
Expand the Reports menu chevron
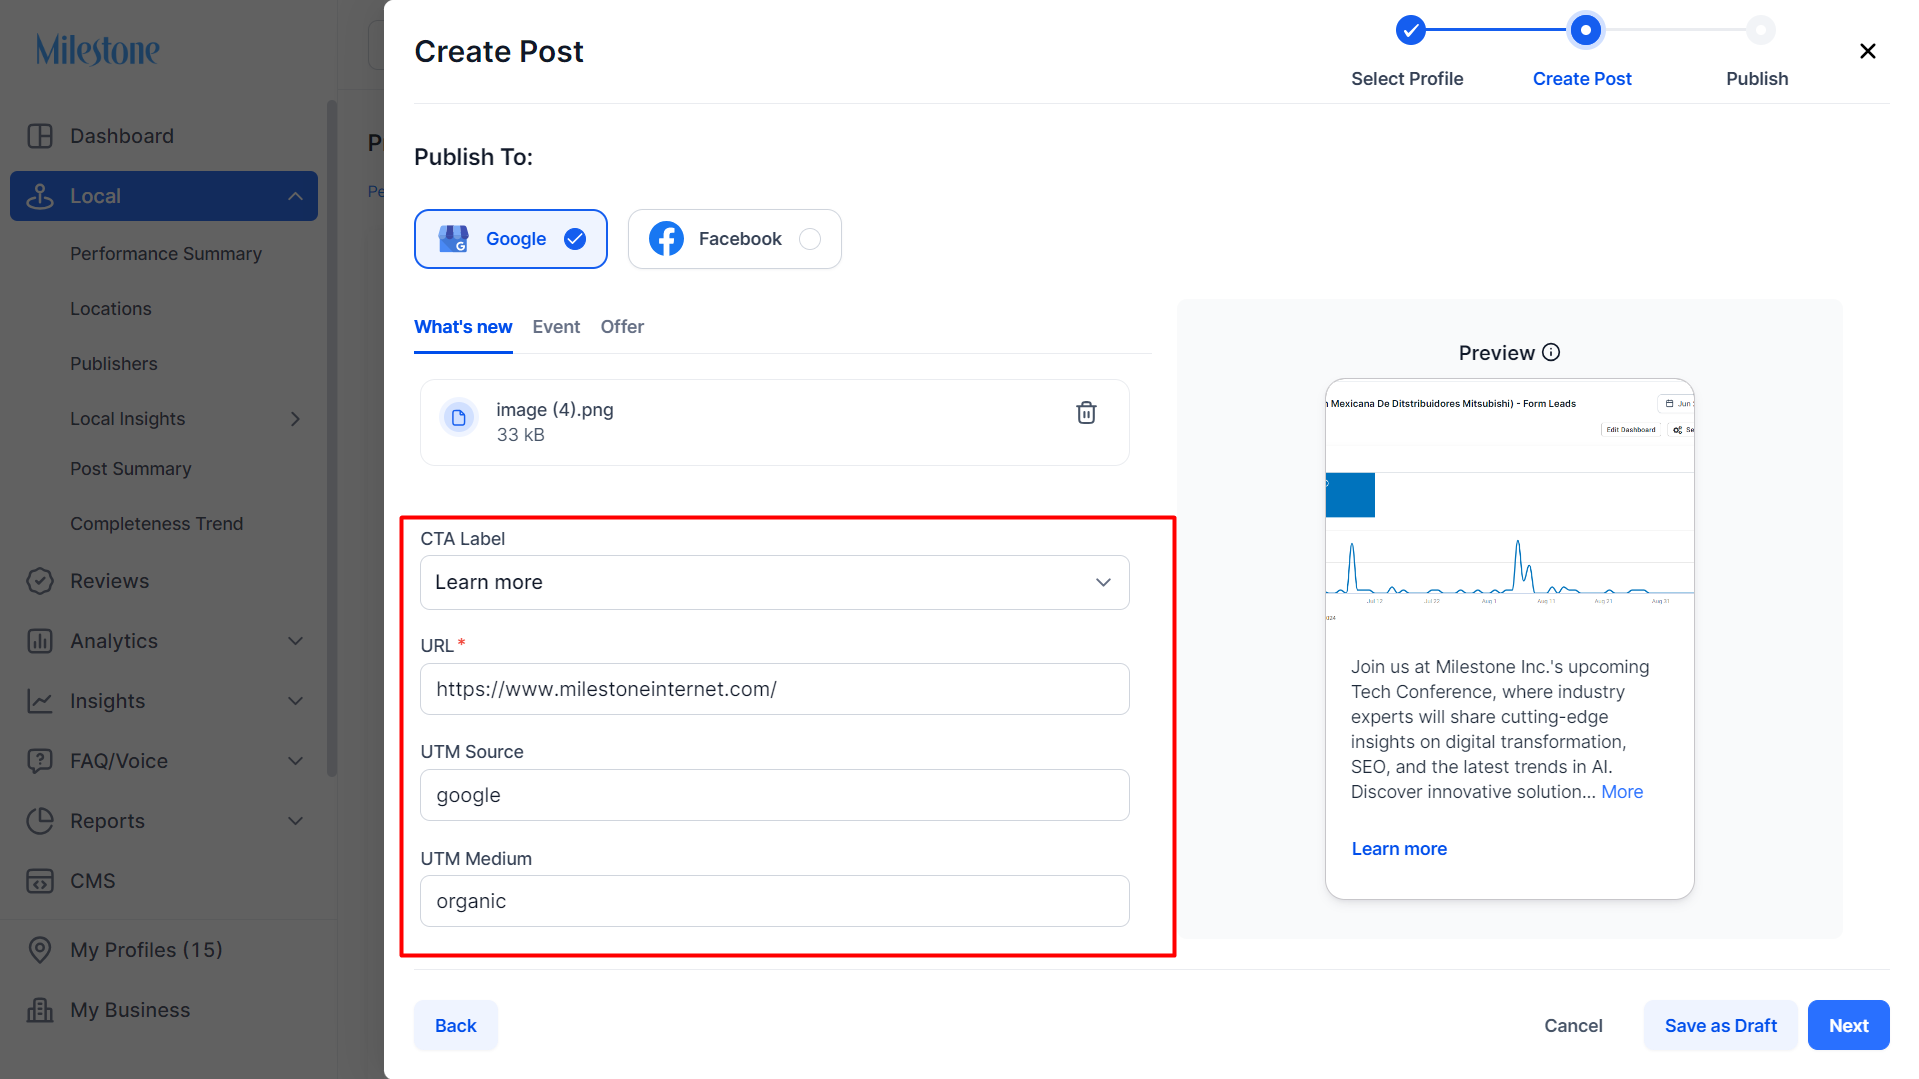click(x=295, y=821)
